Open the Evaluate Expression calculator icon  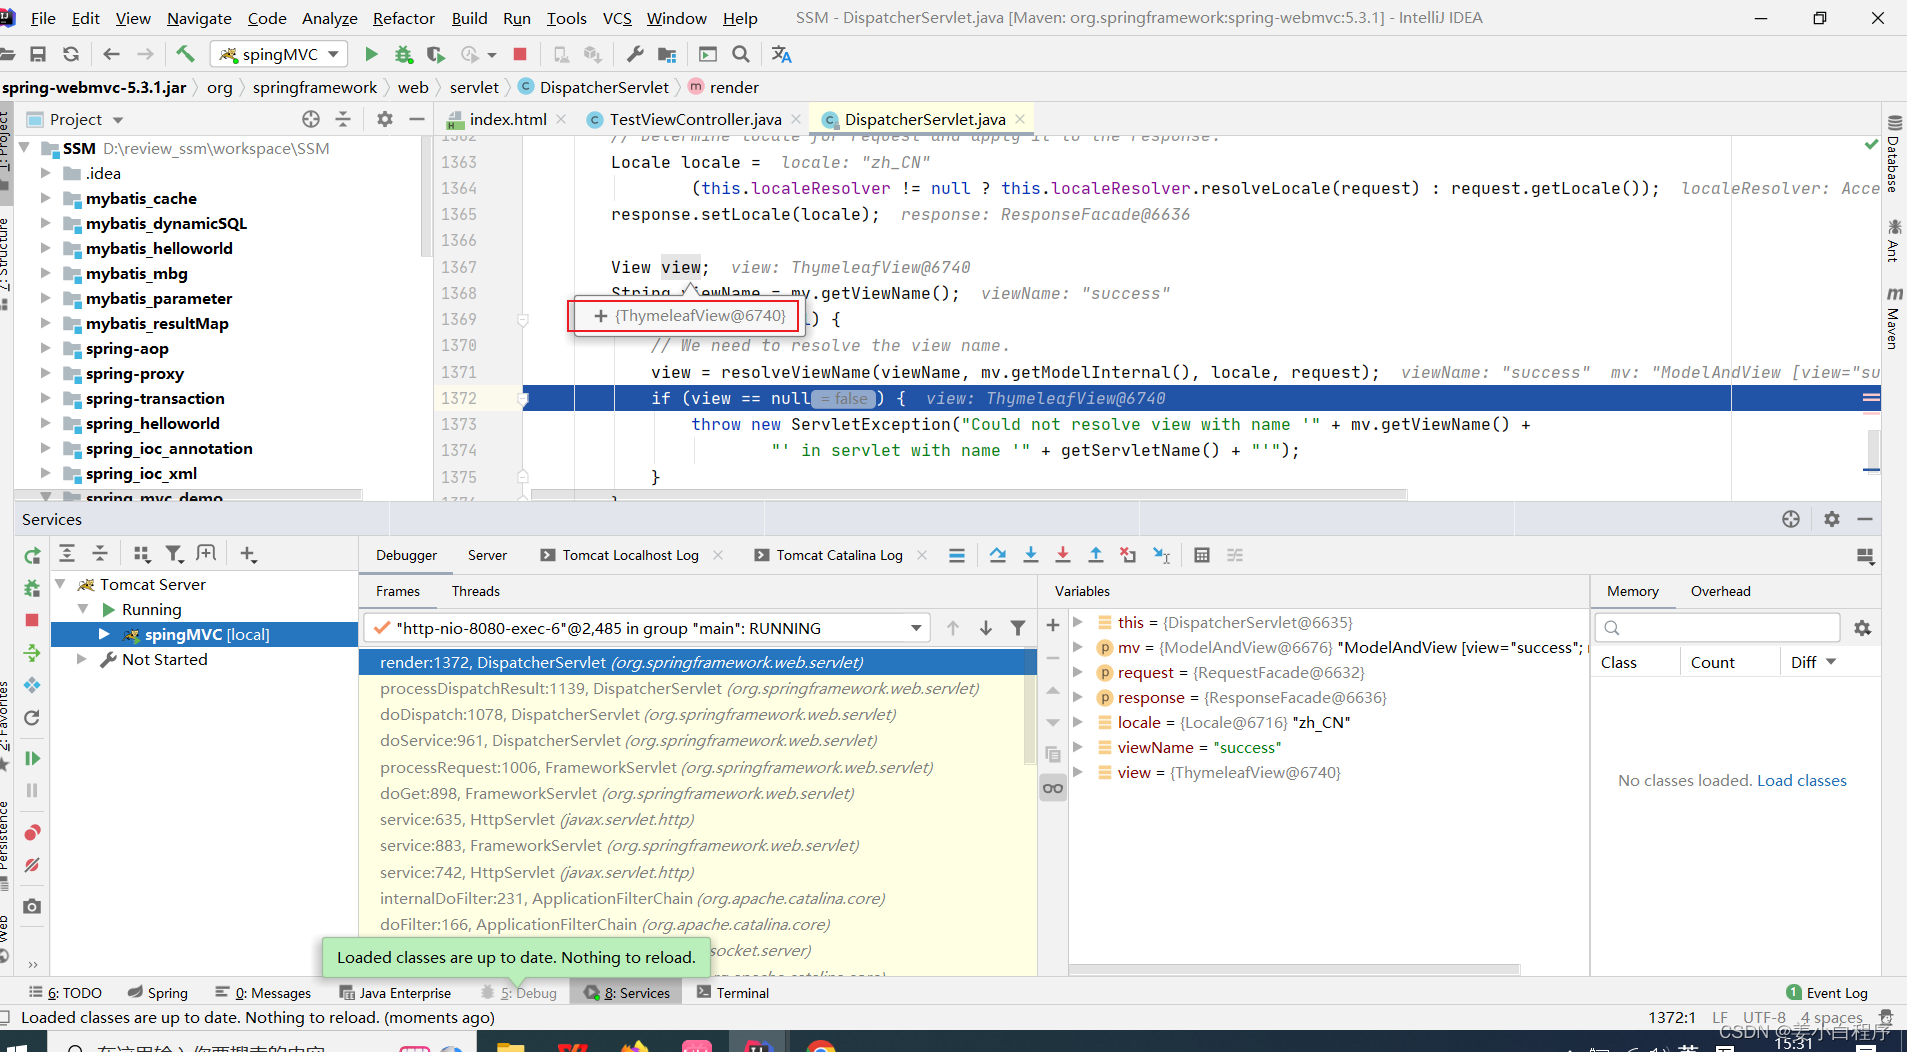point(1202,555)
